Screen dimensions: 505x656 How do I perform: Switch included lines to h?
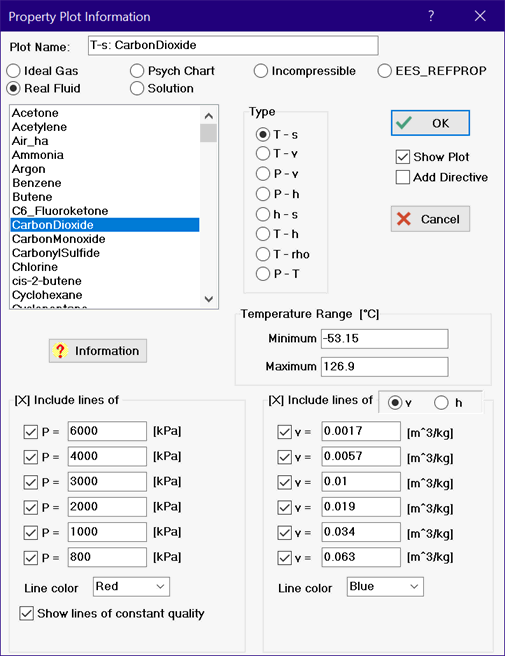click(441, 402)
